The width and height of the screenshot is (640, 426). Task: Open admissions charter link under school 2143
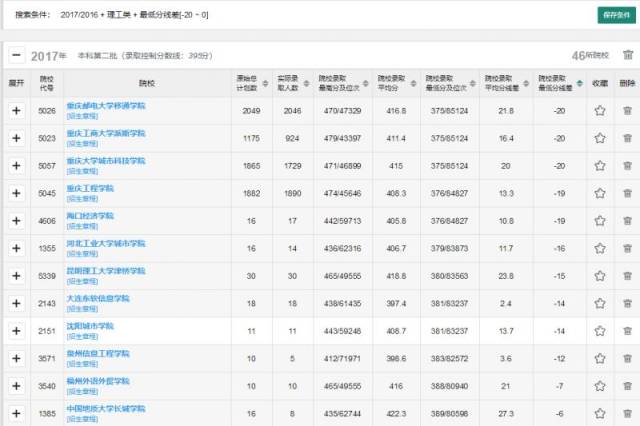[82, 309]
